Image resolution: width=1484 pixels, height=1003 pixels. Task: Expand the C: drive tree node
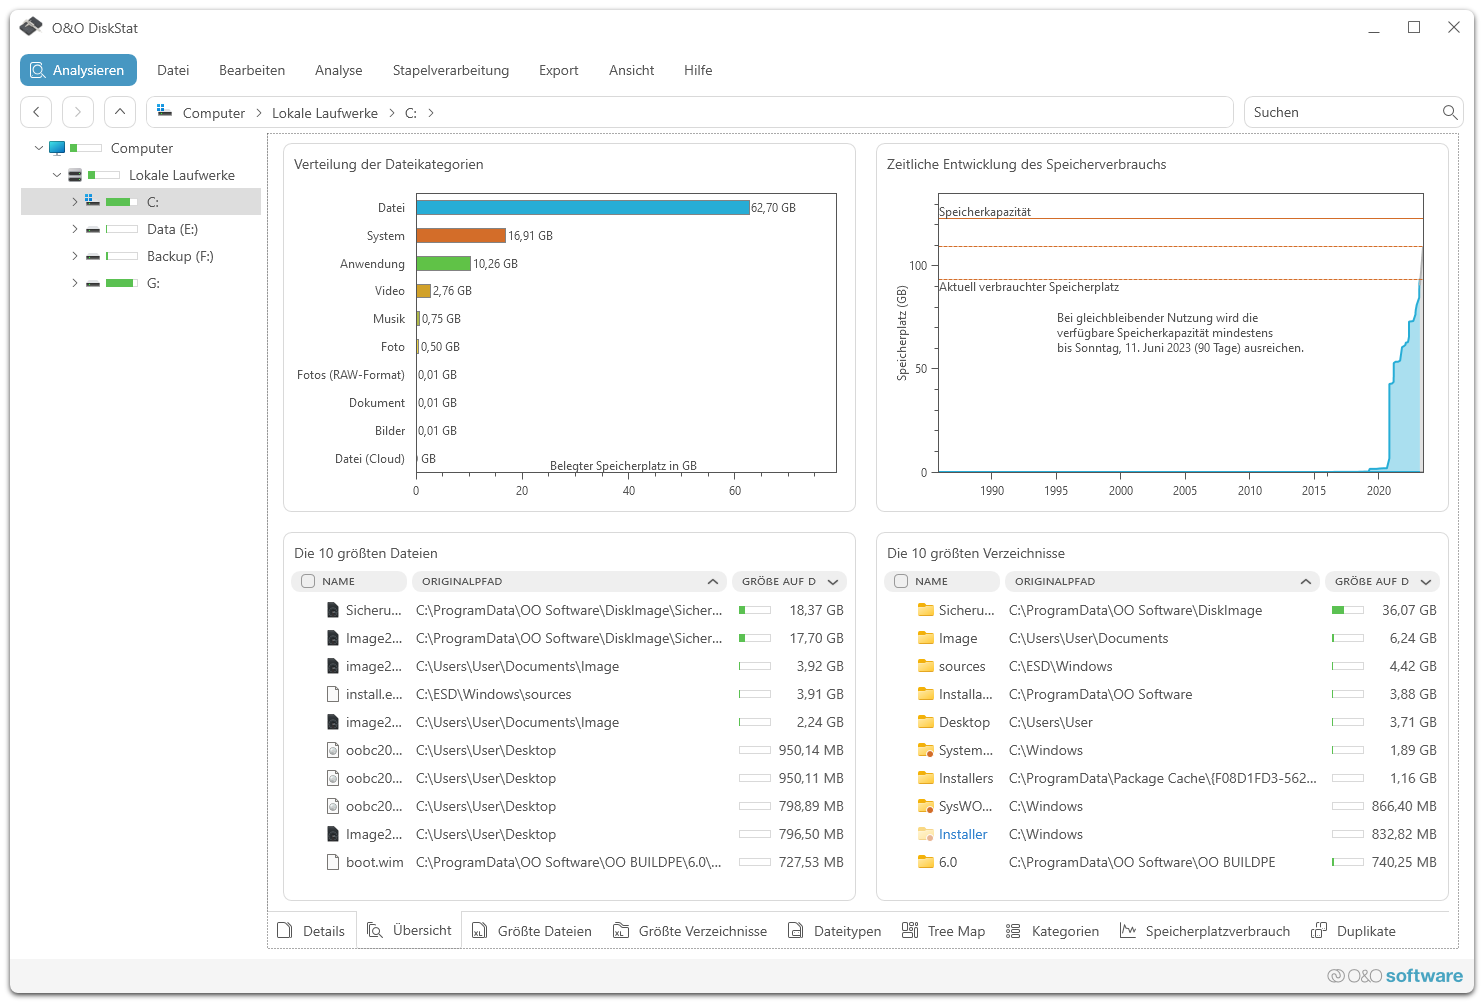(x=75, y=202)
